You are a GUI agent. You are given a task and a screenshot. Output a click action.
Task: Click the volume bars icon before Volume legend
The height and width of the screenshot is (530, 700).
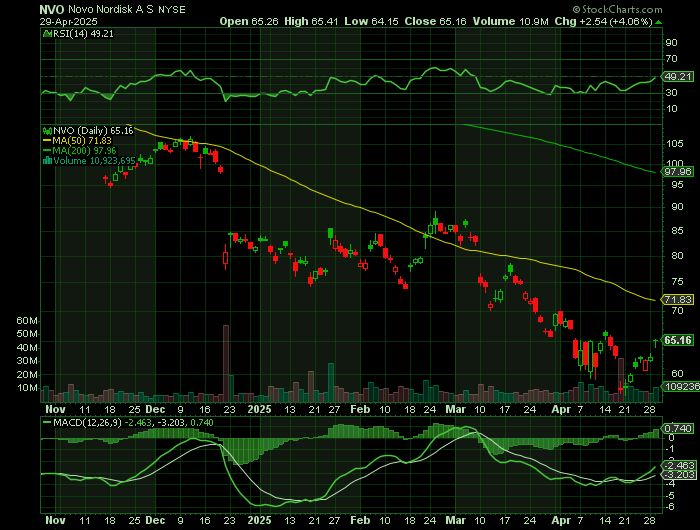(x=47, y=161)
